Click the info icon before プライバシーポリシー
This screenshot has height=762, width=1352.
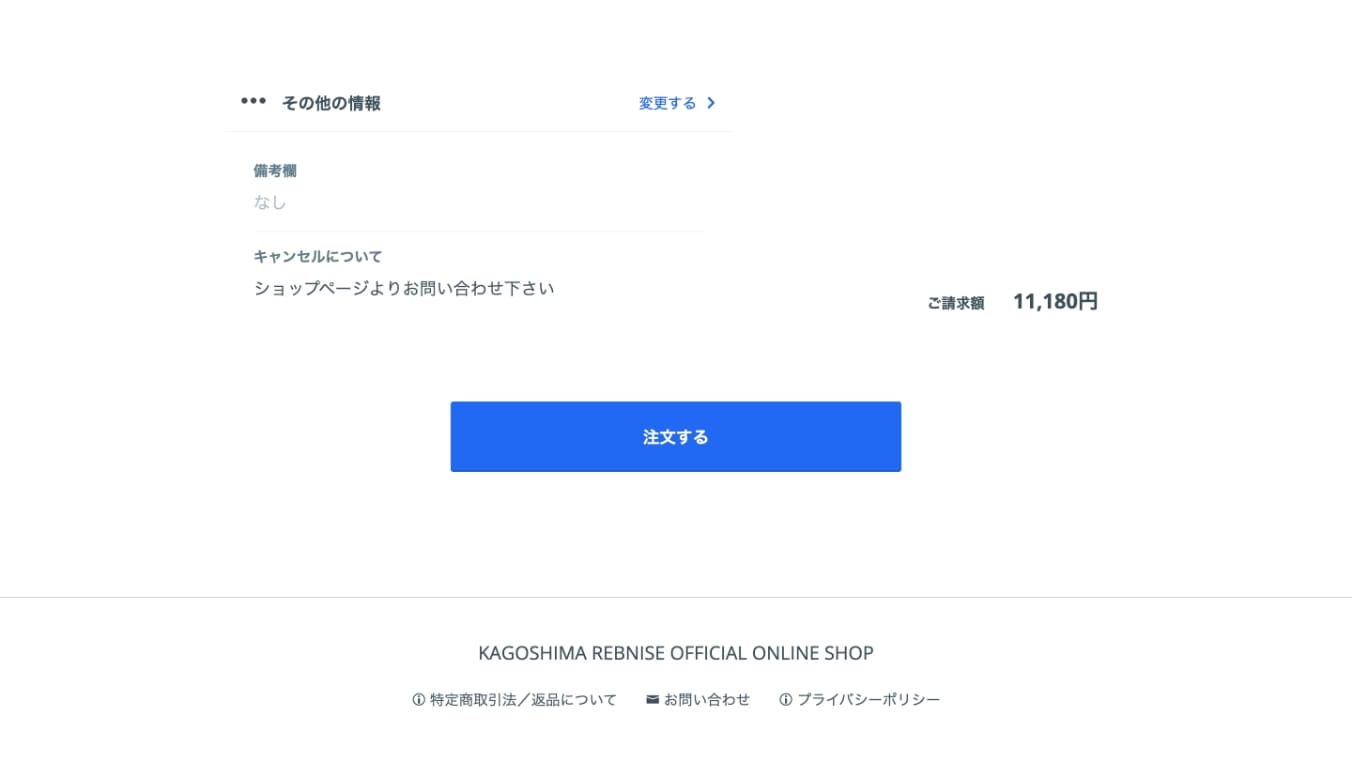click(x=785, y=699)
